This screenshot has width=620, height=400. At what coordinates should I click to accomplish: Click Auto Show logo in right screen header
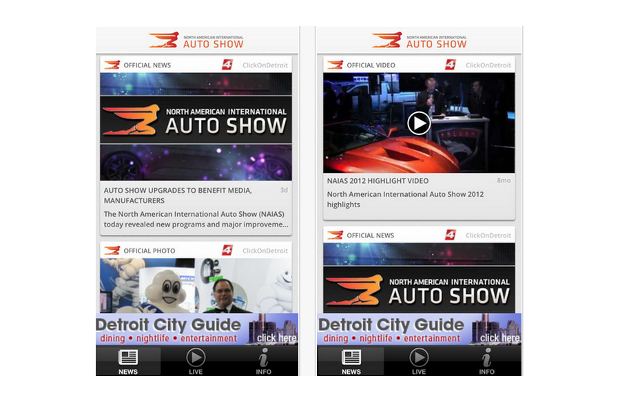pyautogui.click(x=419, y=40)
